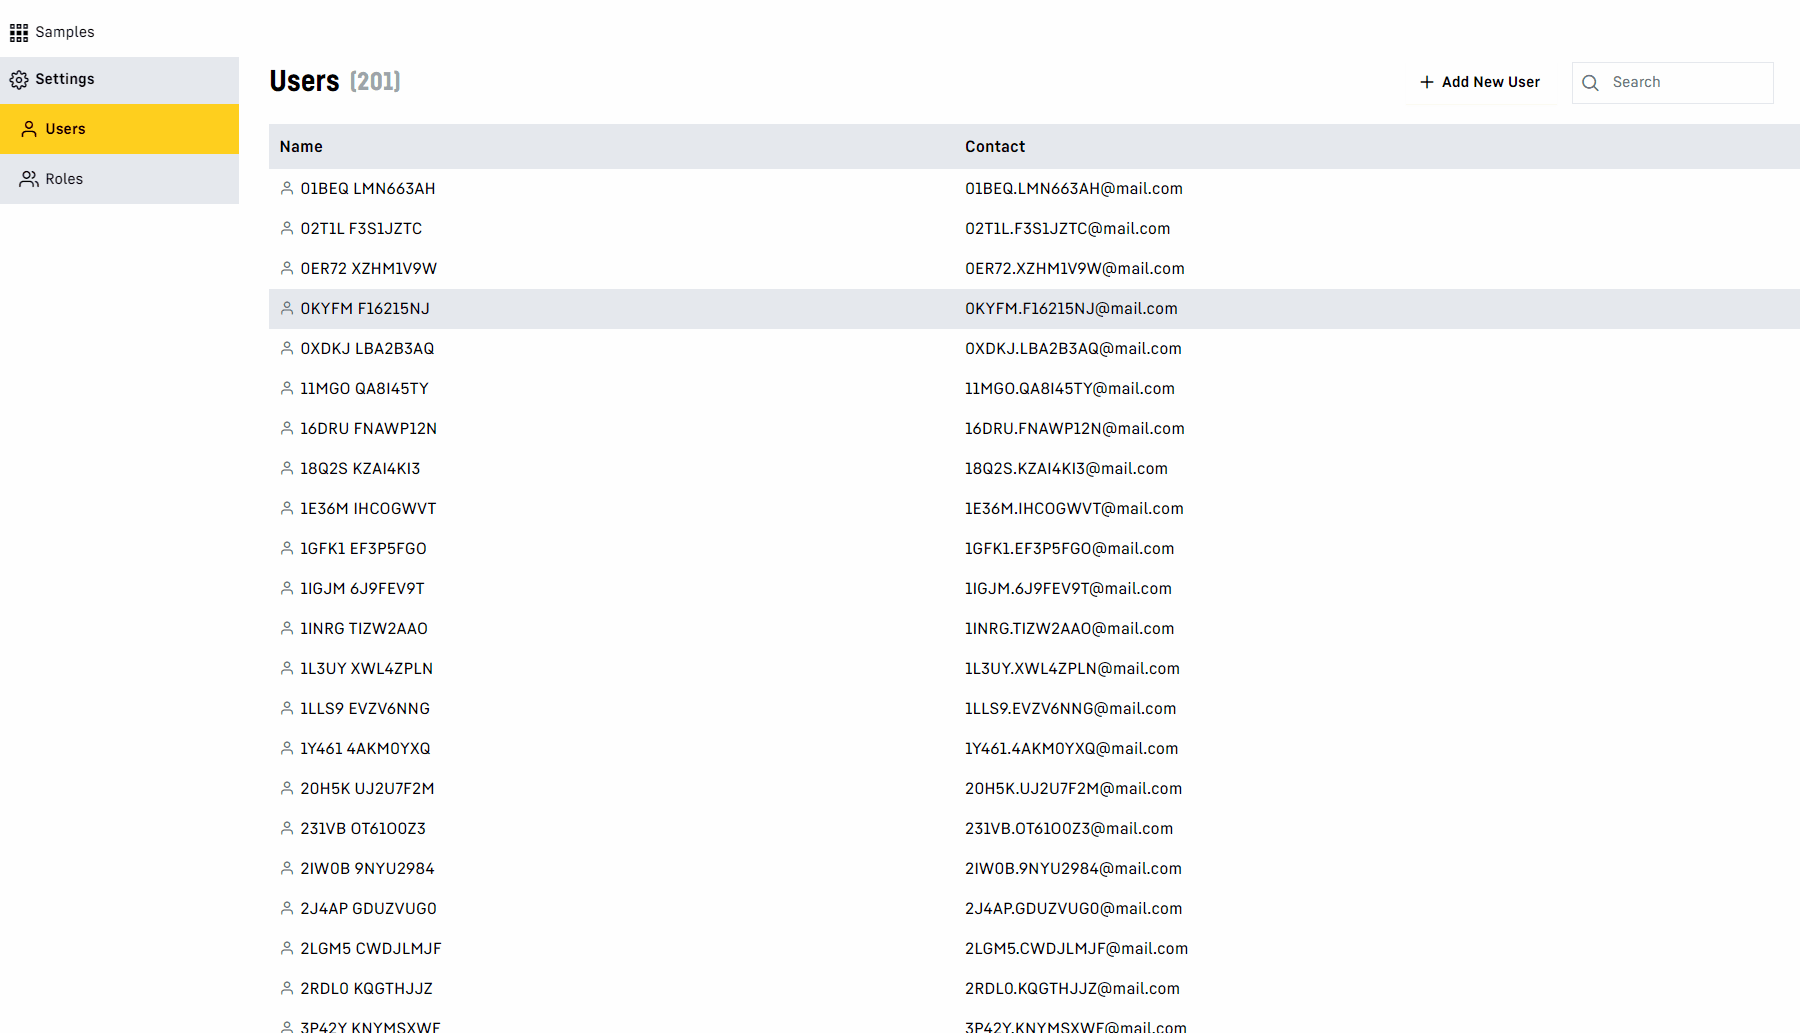The height and width of the screenshot is (1033, 1800).
Task: Open the Settings section
Action: 65,79
